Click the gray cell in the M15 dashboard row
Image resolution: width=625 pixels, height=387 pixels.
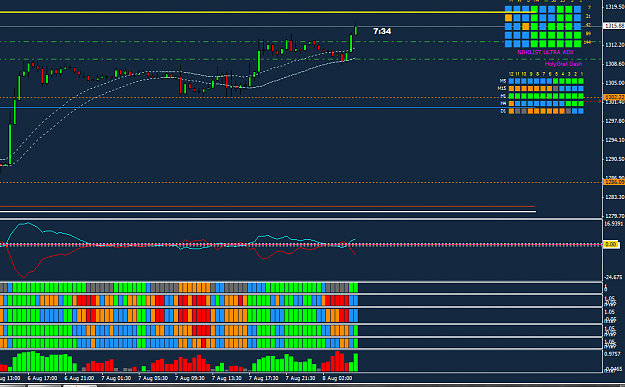556,88
